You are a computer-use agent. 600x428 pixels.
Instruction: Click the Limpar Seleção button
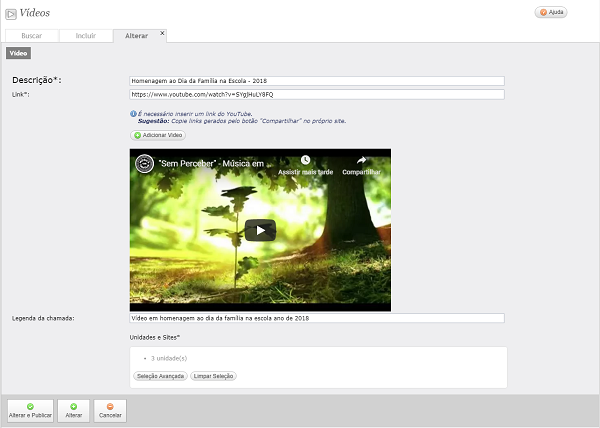213,376
